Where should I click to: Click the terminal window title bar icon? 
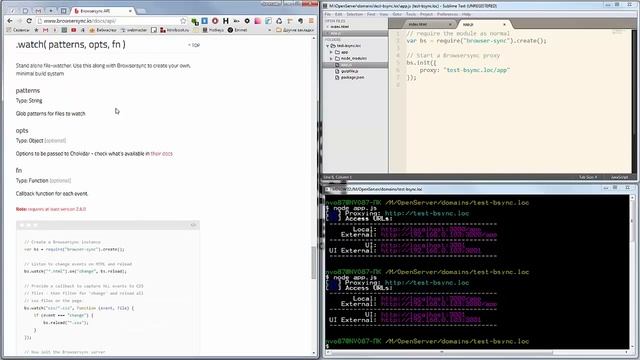point(327,189)
